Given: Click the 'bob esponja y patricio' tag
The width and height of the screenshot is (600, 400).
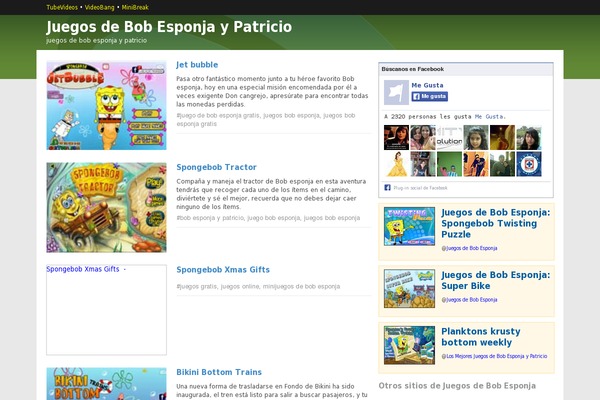Looking at the screenshot, I should [x=211, y=218].
